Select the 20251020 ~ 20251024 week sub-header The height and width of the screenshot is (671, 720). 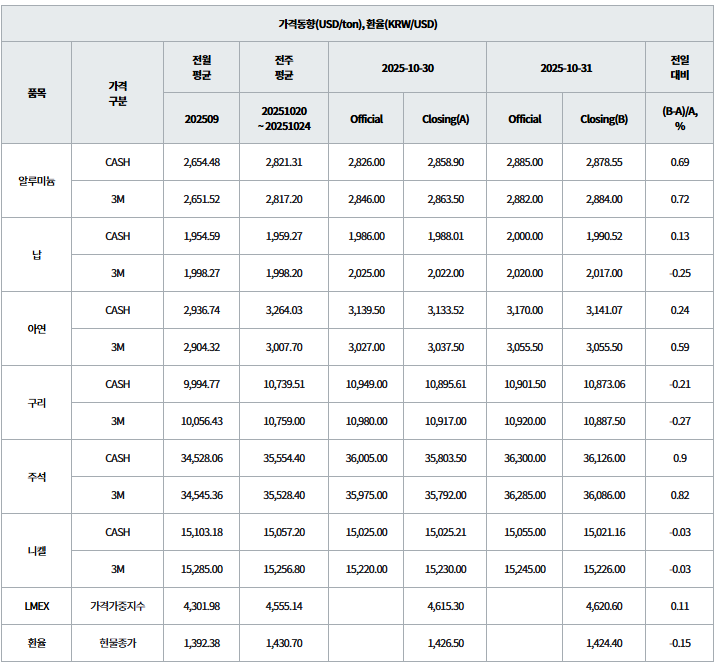(x=284, y=118)
